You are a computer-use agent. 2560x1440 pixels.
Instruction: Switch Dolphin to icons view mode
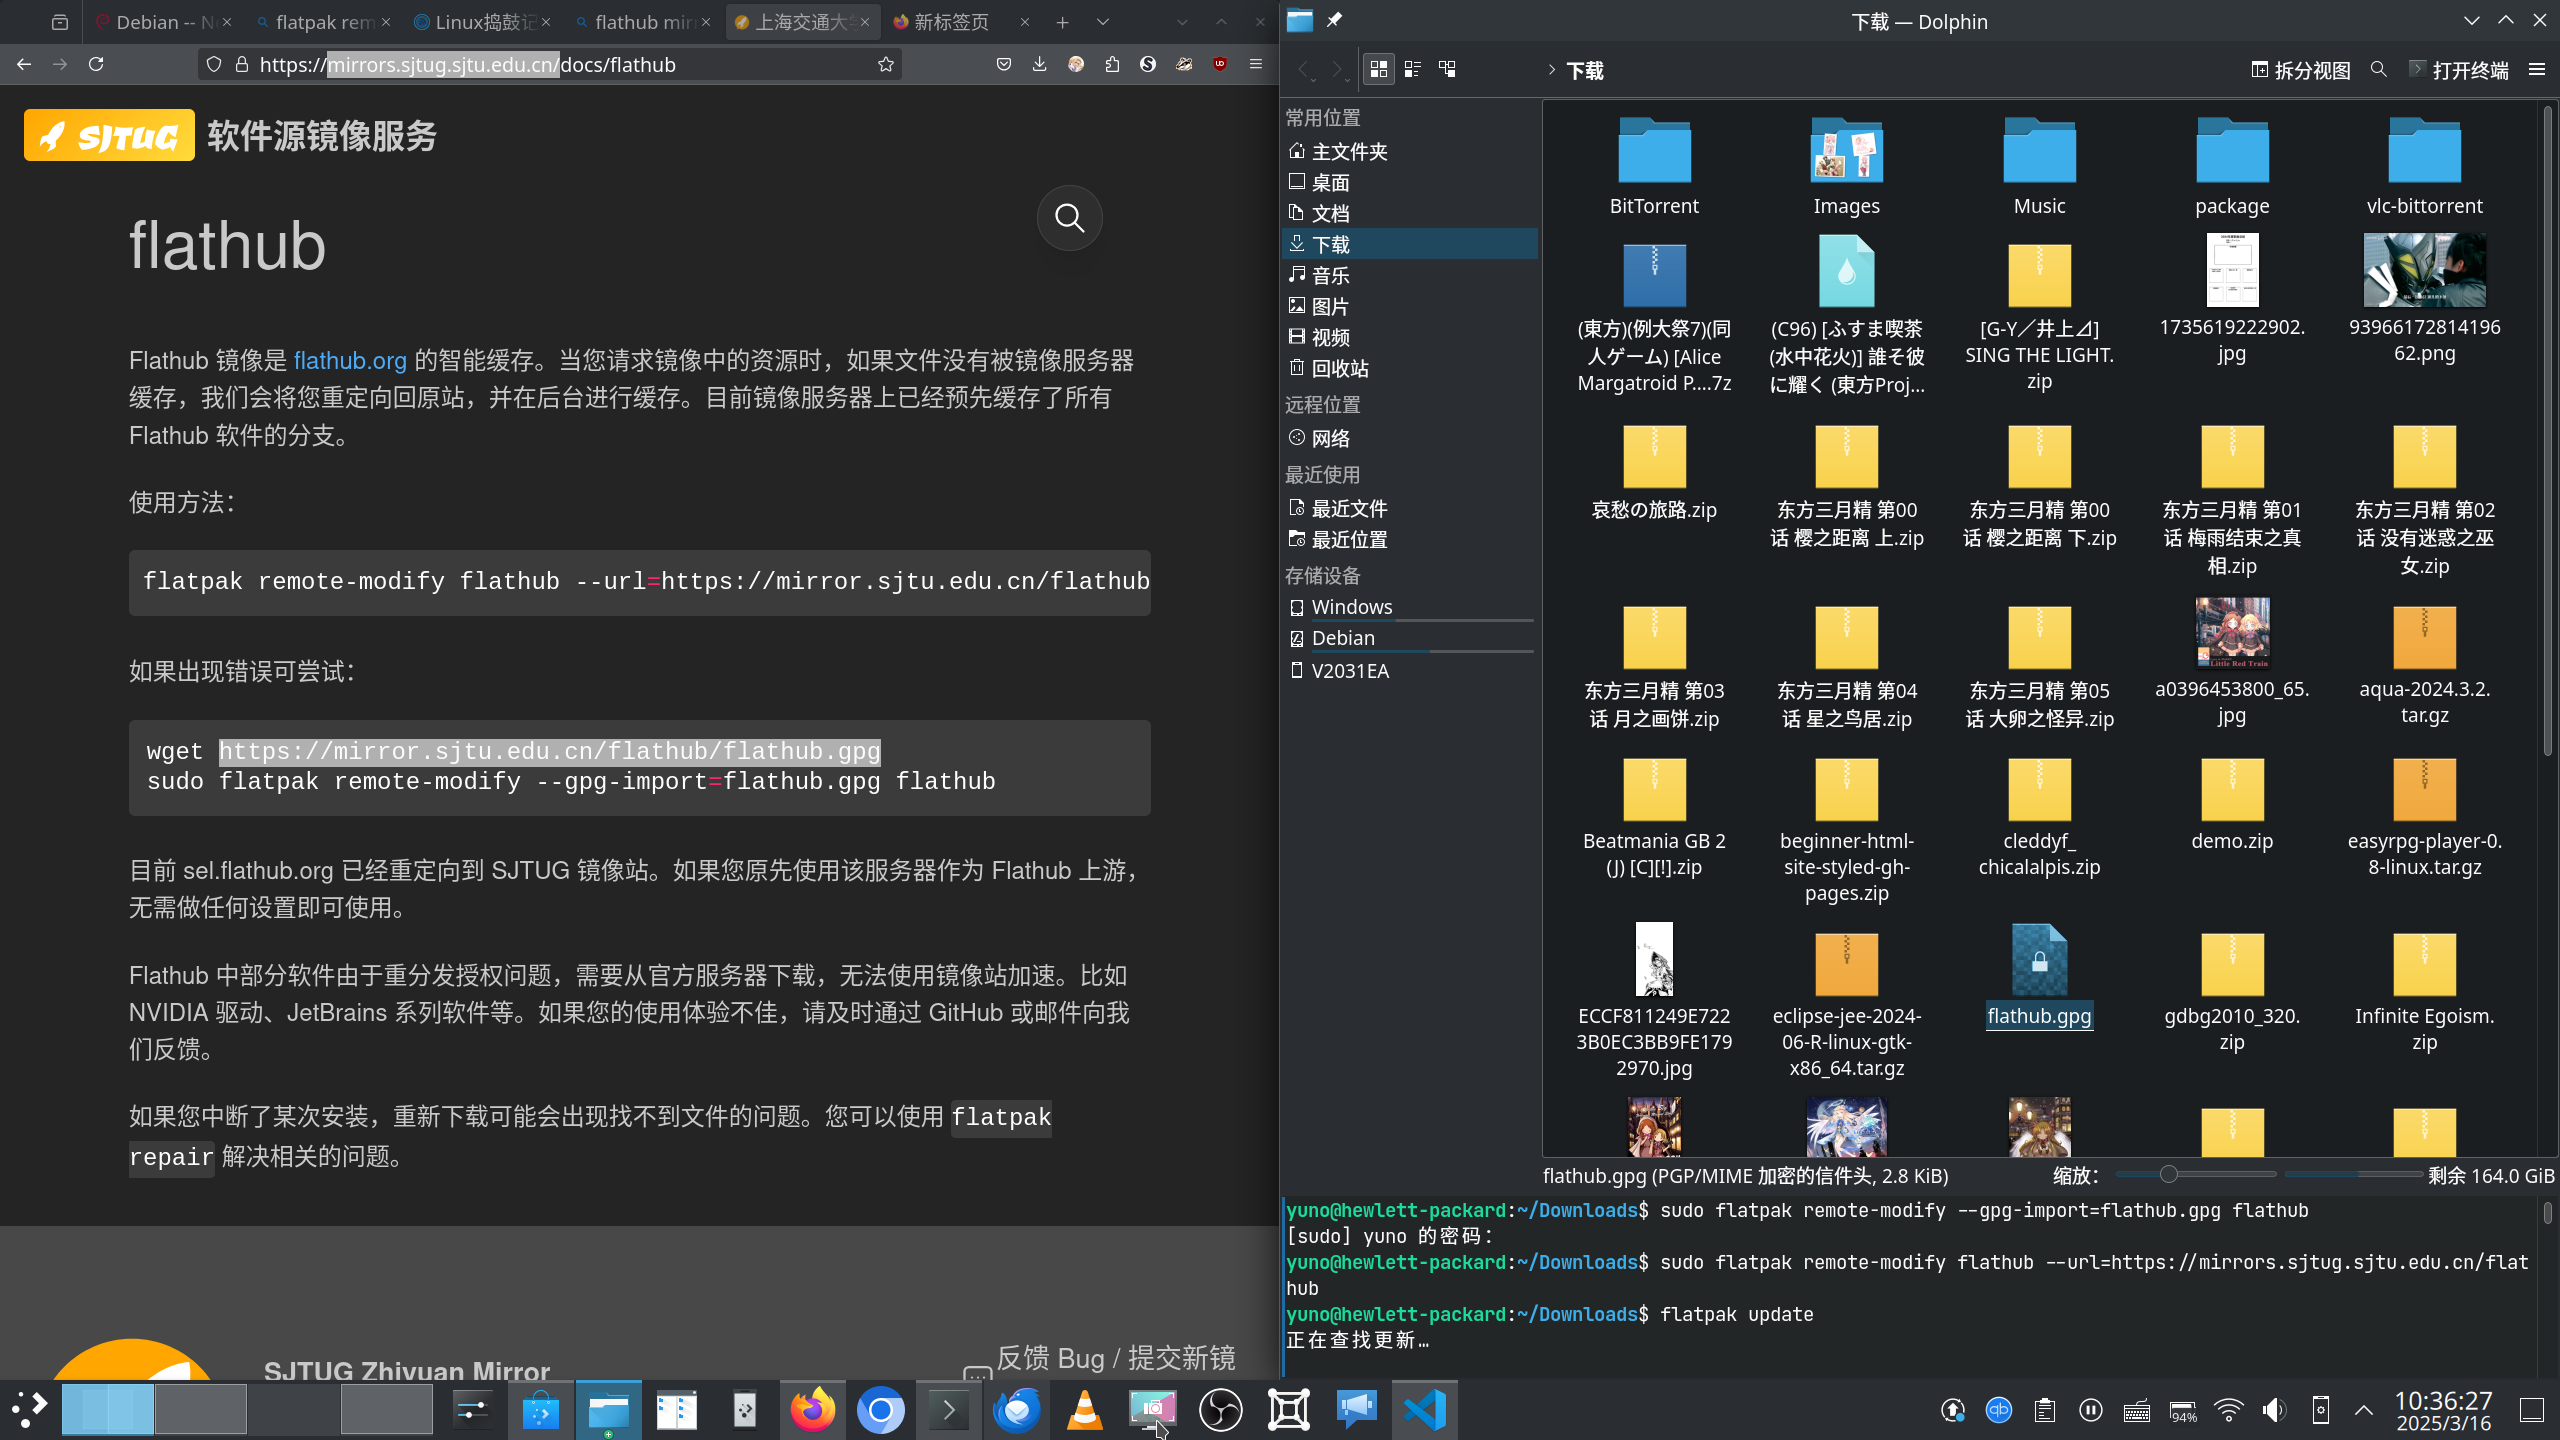point(1378,69)
